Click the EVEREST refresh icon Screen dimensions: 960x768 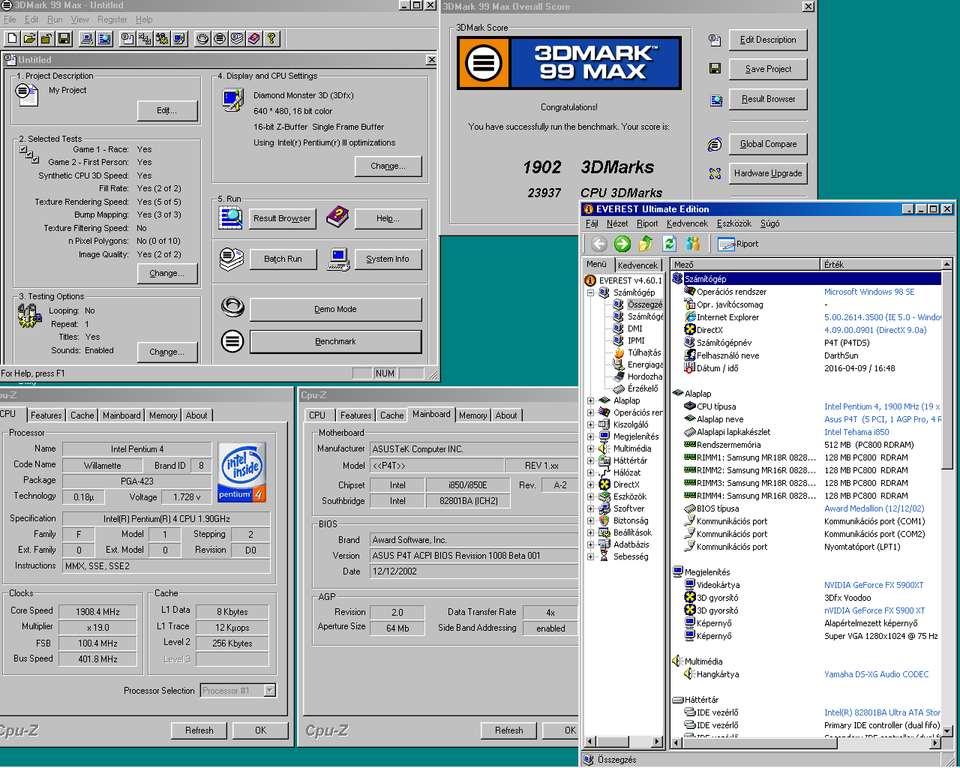pyautogui.click(x=669, y=244)
